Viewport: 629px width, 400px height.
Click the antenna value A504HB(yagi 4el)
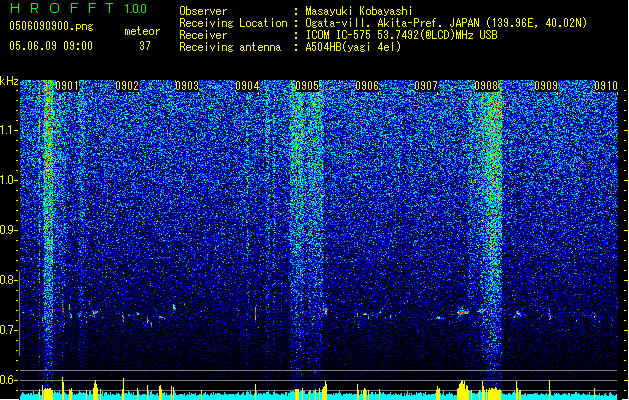353,47
